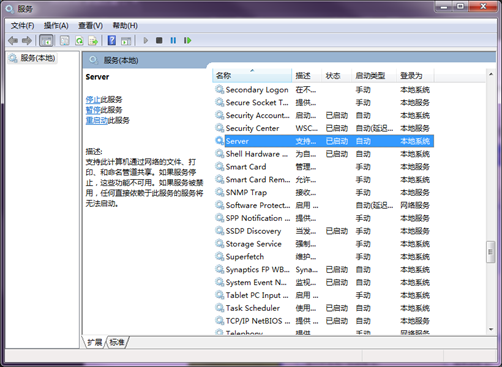The image size is (502, 367).
Task: Select 服务(本地) in the left tree
Action: (x=33, y=58)
